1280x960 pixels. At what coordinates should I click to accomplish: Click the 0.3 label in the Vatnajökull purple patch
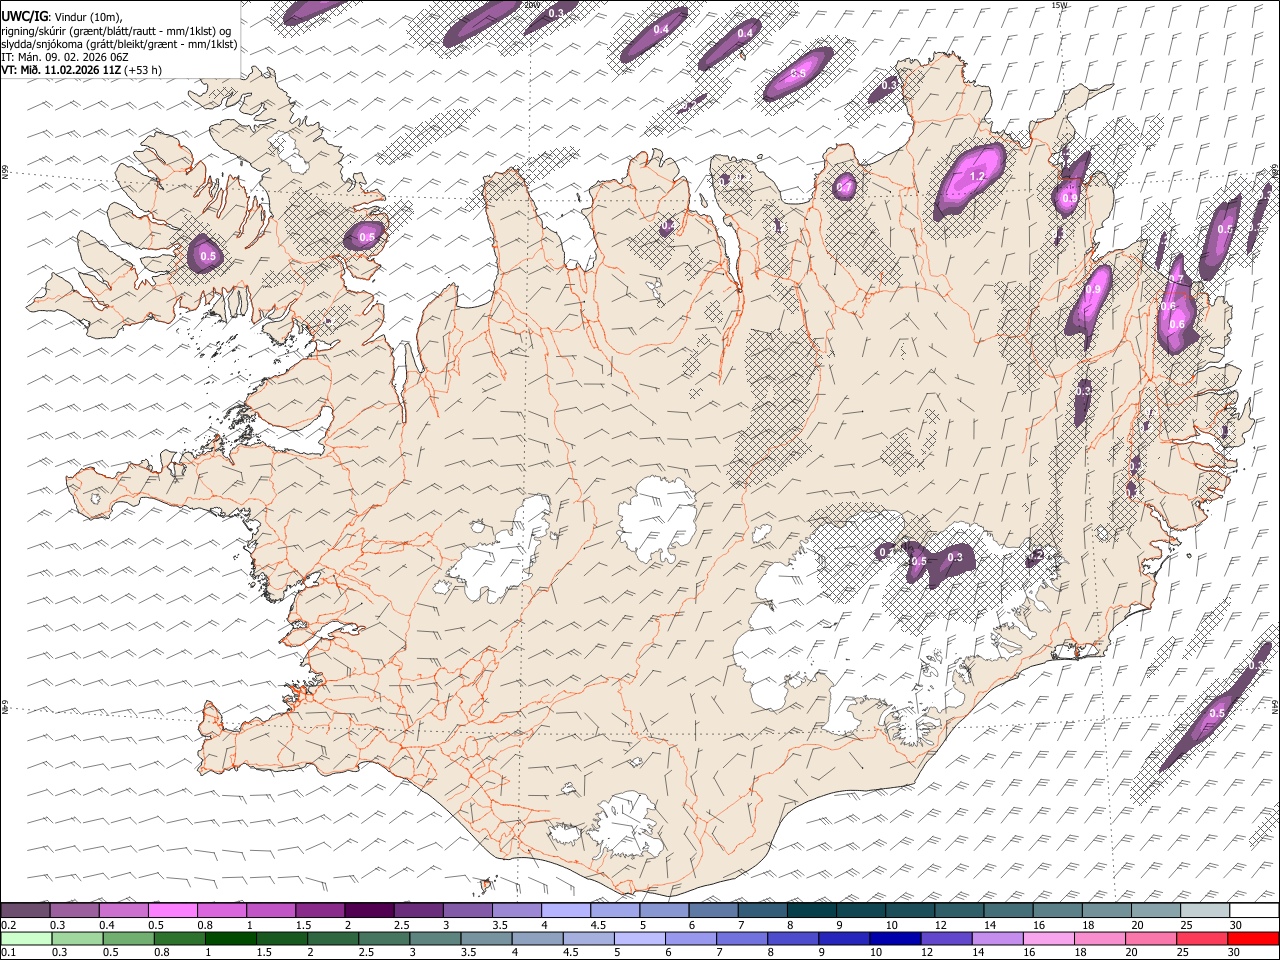pyautogui.click(x=955, y=558)
